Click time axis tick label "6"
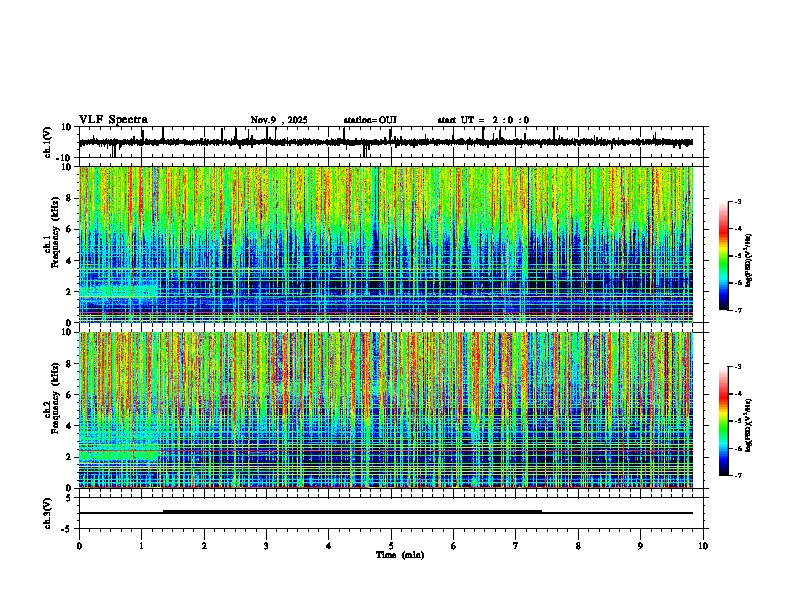The image size is (792, 612). 454,546
